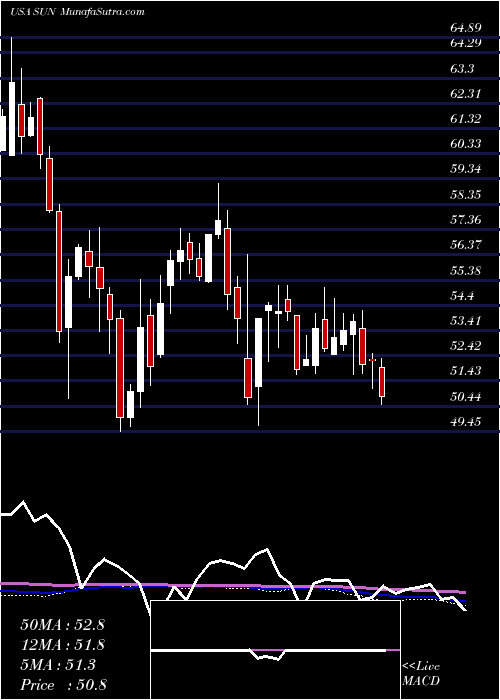Click the 12MA : 51.8 readout
Image resolution: width=500 pixels, height=700 pixels.
tap(62, 645)
